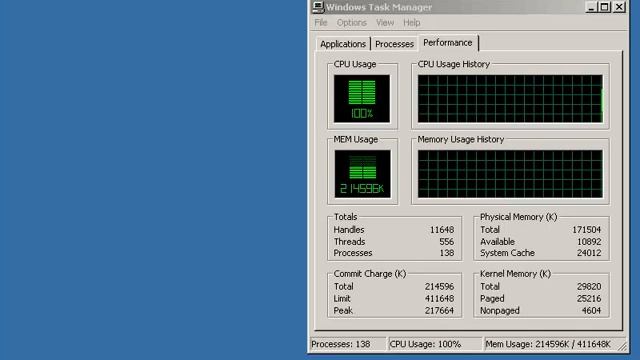Minimize the Windows Task Manager window
The image size is (640, 360).
click(591, 7)
